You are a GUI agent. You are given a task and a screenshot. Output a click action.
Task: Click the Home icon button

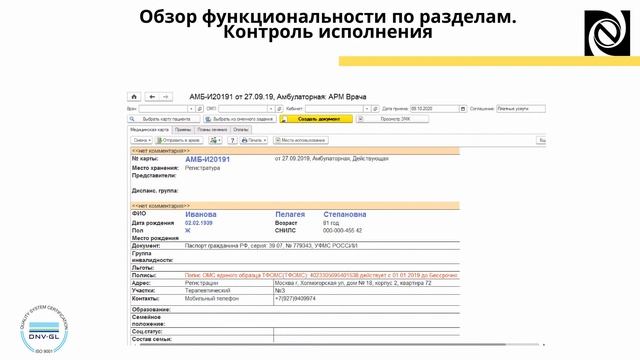coord(134,97)
